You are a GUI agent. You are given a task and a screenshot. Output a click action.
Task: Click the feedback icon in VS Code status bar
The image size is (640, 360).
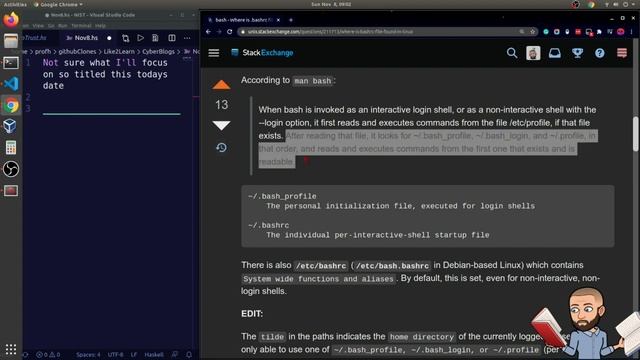175,355
